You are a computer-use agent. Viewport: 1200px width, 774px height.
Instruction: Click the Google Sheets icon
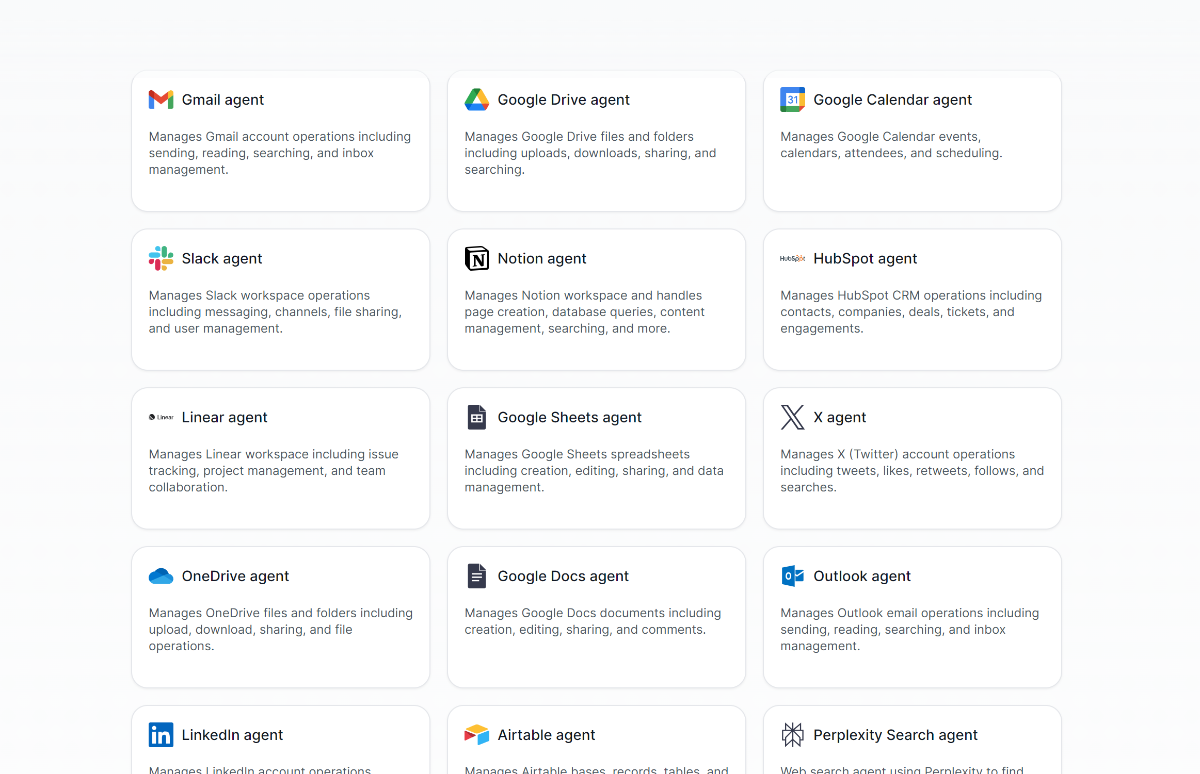[x=477, y=418]
